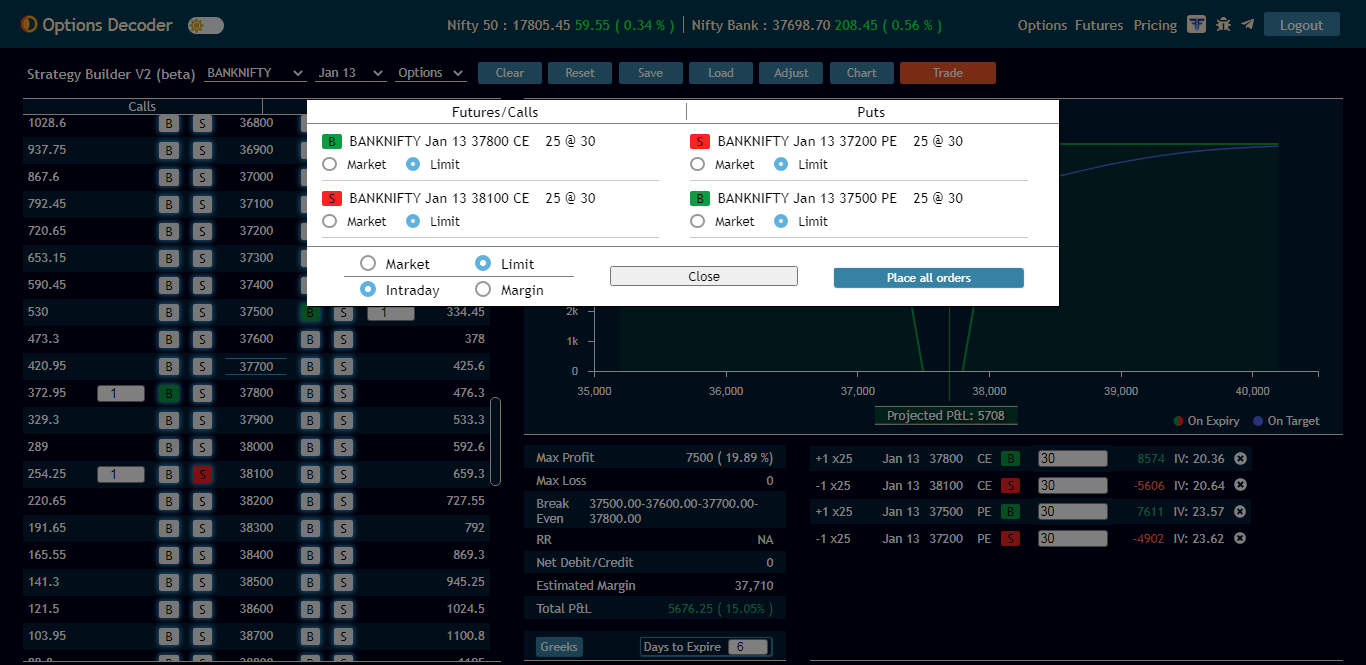Remove the 38100 CE leg
Viewport: 1366px width, 665px height.
[x=1240, y=485]
